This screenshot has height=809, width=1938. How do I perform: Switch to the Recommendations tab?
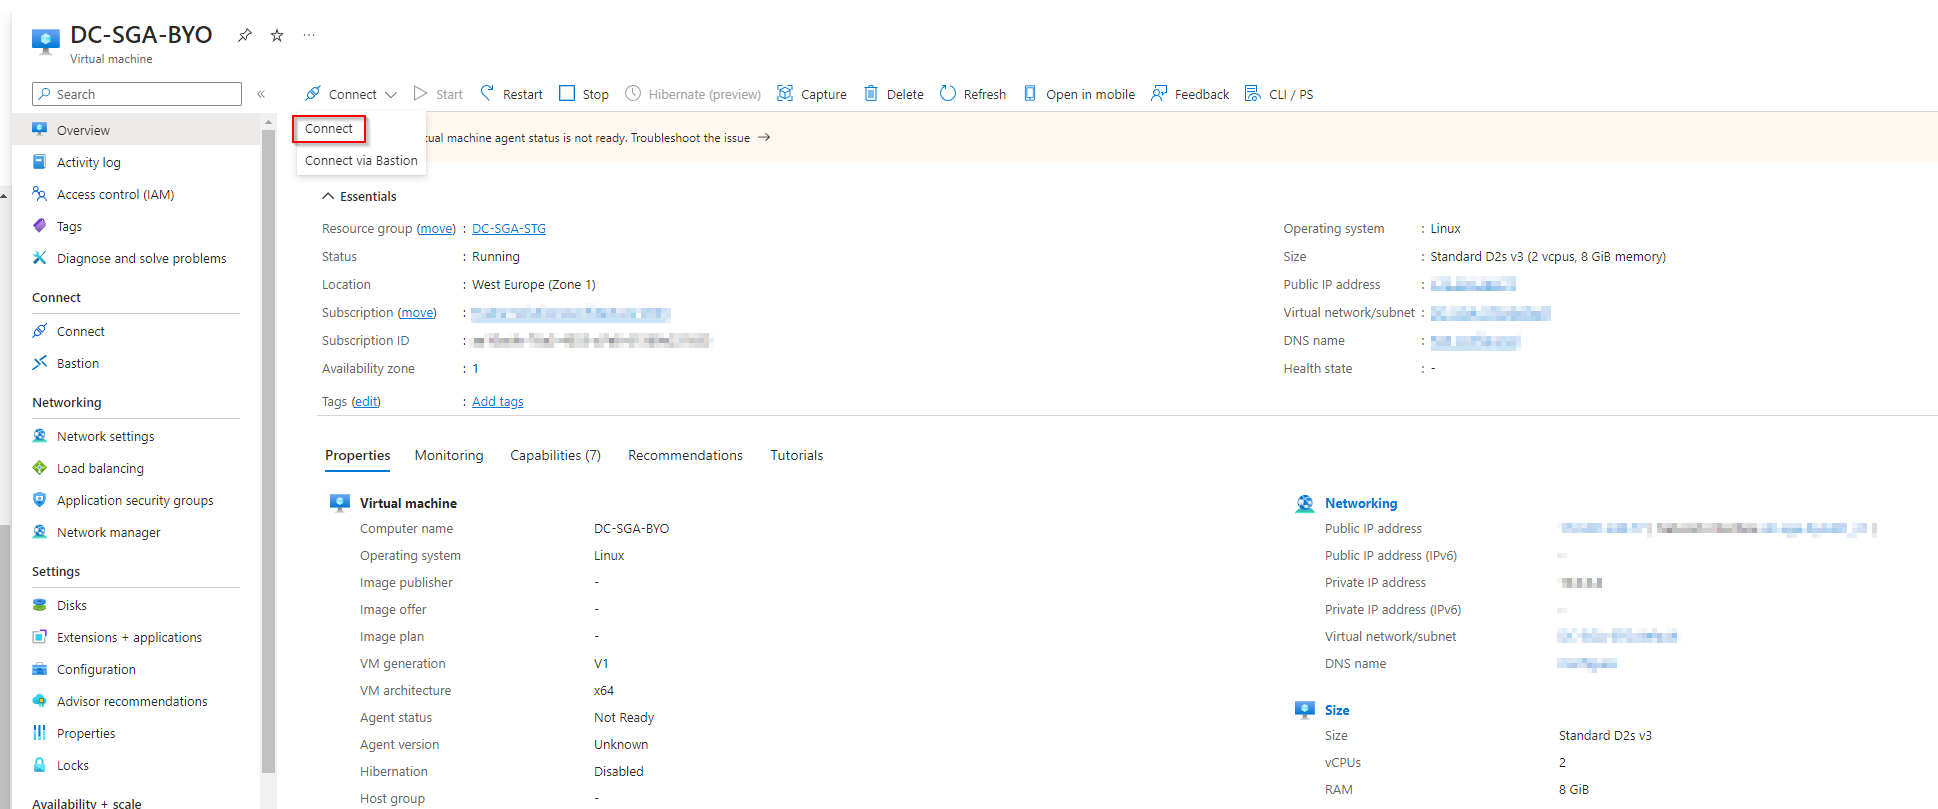pos(685,456)
